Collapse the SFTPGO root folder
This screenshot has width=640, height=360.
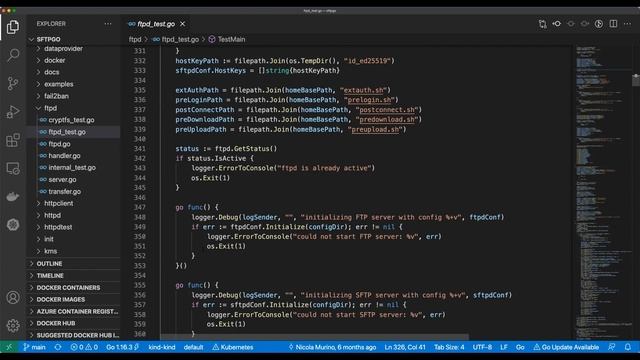[x=73, y=39]
